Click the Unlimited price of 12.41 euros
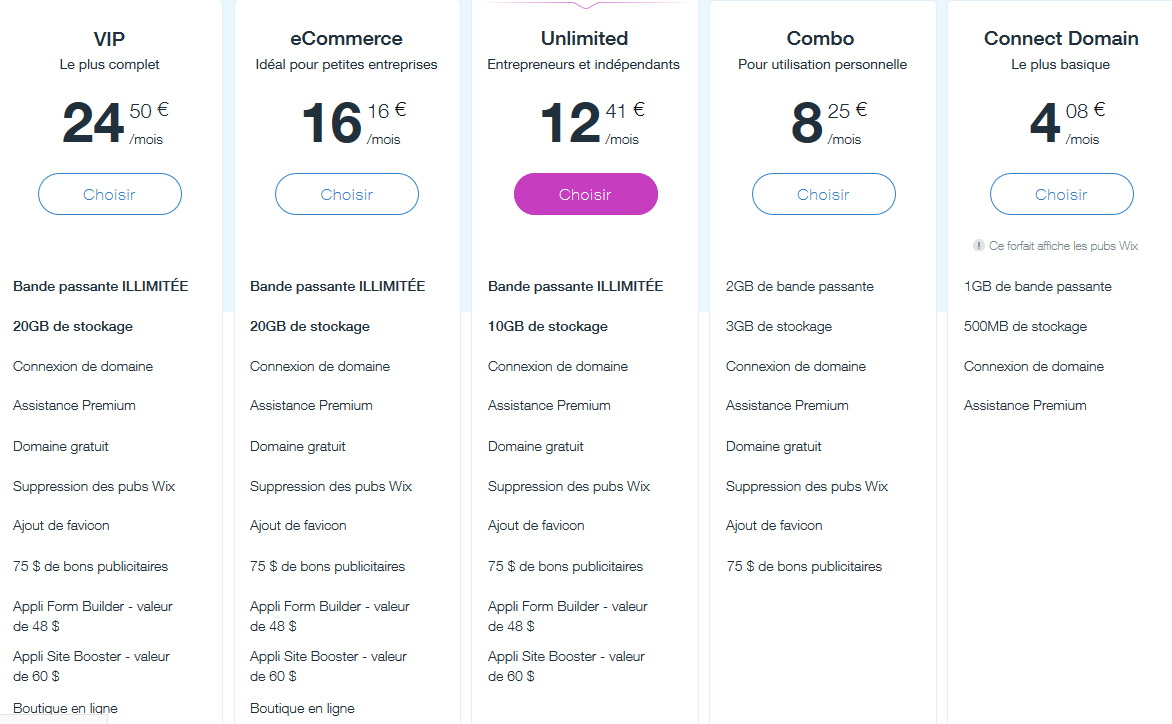 pyautogui.click(x=592, y=123)
